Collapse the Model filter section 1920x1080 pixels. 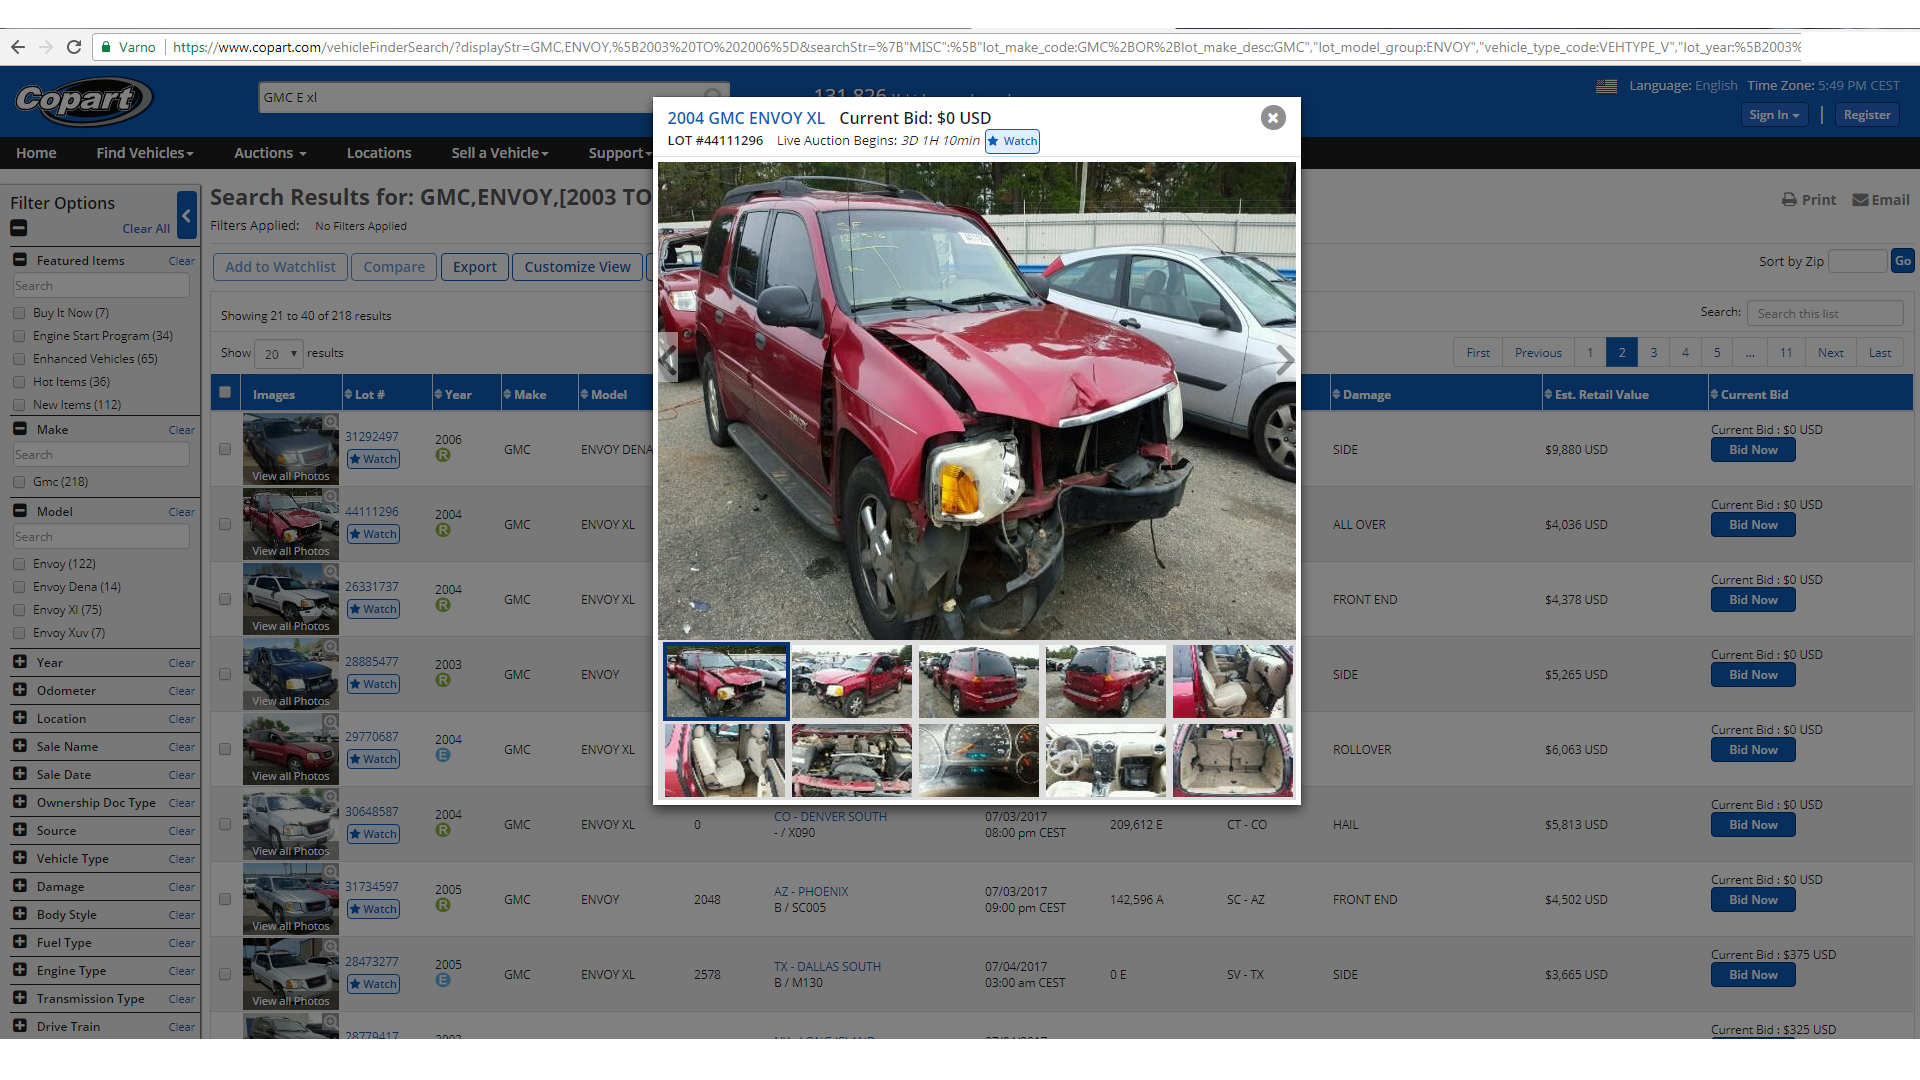pyautogui.click(x=19, y=511)
